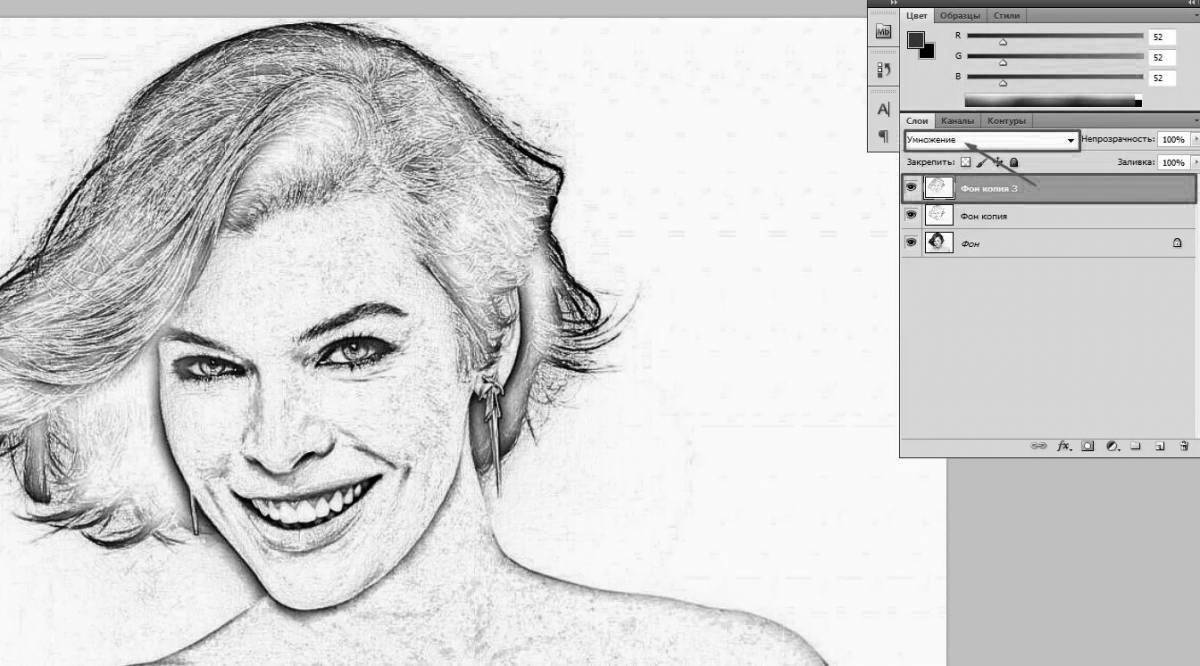Lock layer position with the move lock icon

click(x=998, y=162)
